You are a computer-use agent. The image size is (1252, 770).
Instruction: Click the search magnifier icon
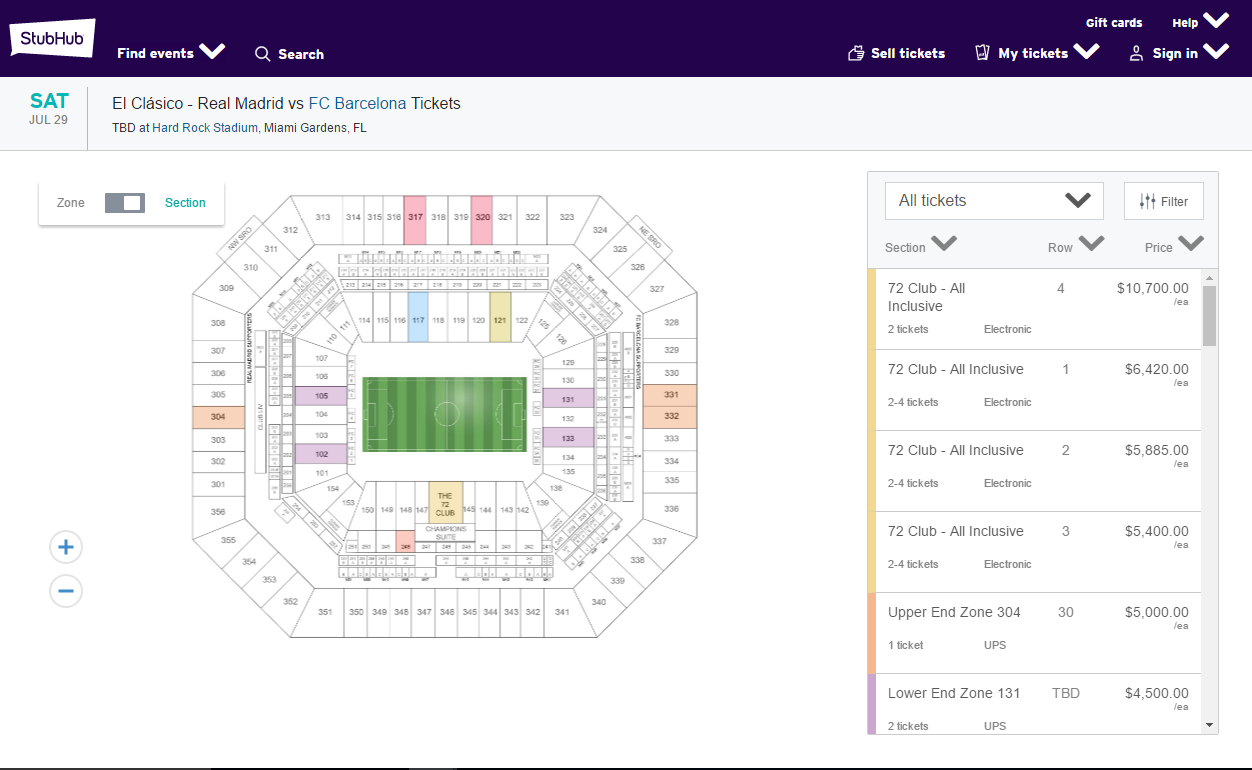[263, 54]
